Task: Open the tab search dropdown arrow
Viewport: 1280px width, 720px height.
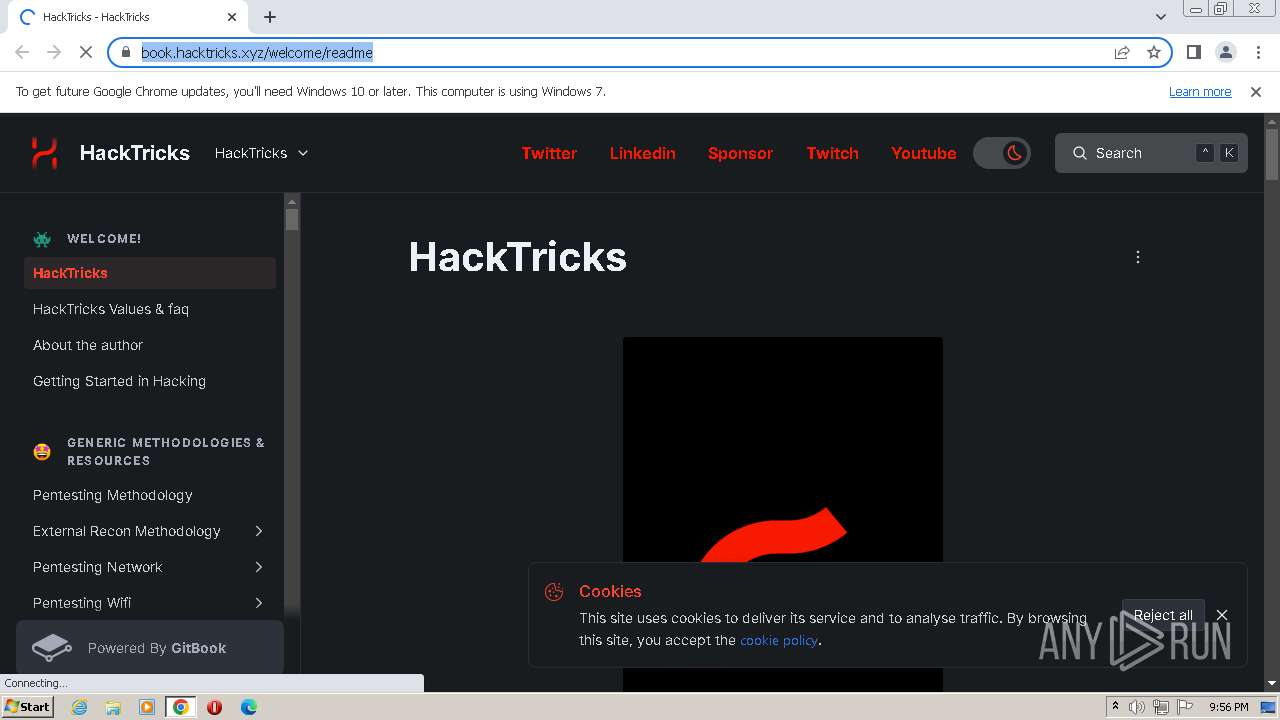Action: pos(1160,17)
